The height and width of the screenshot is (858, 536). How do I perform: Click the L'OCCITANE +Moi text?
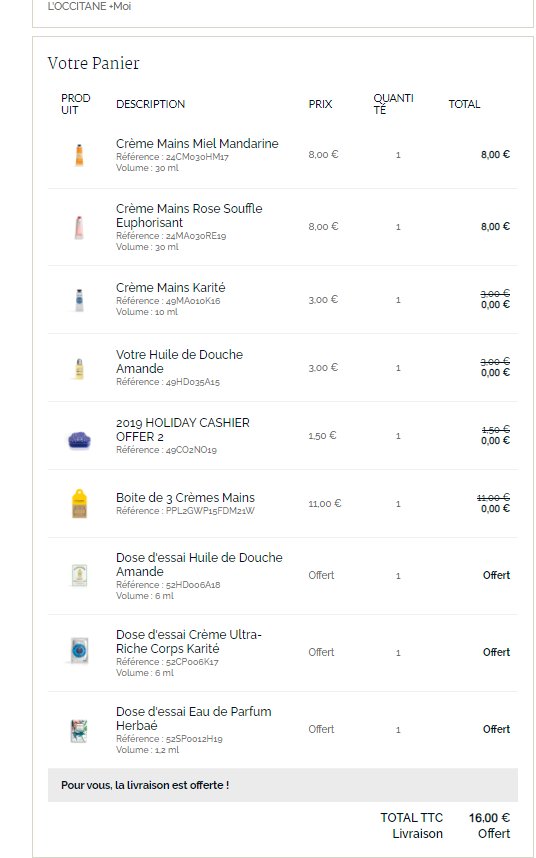[x=89, y=7]
